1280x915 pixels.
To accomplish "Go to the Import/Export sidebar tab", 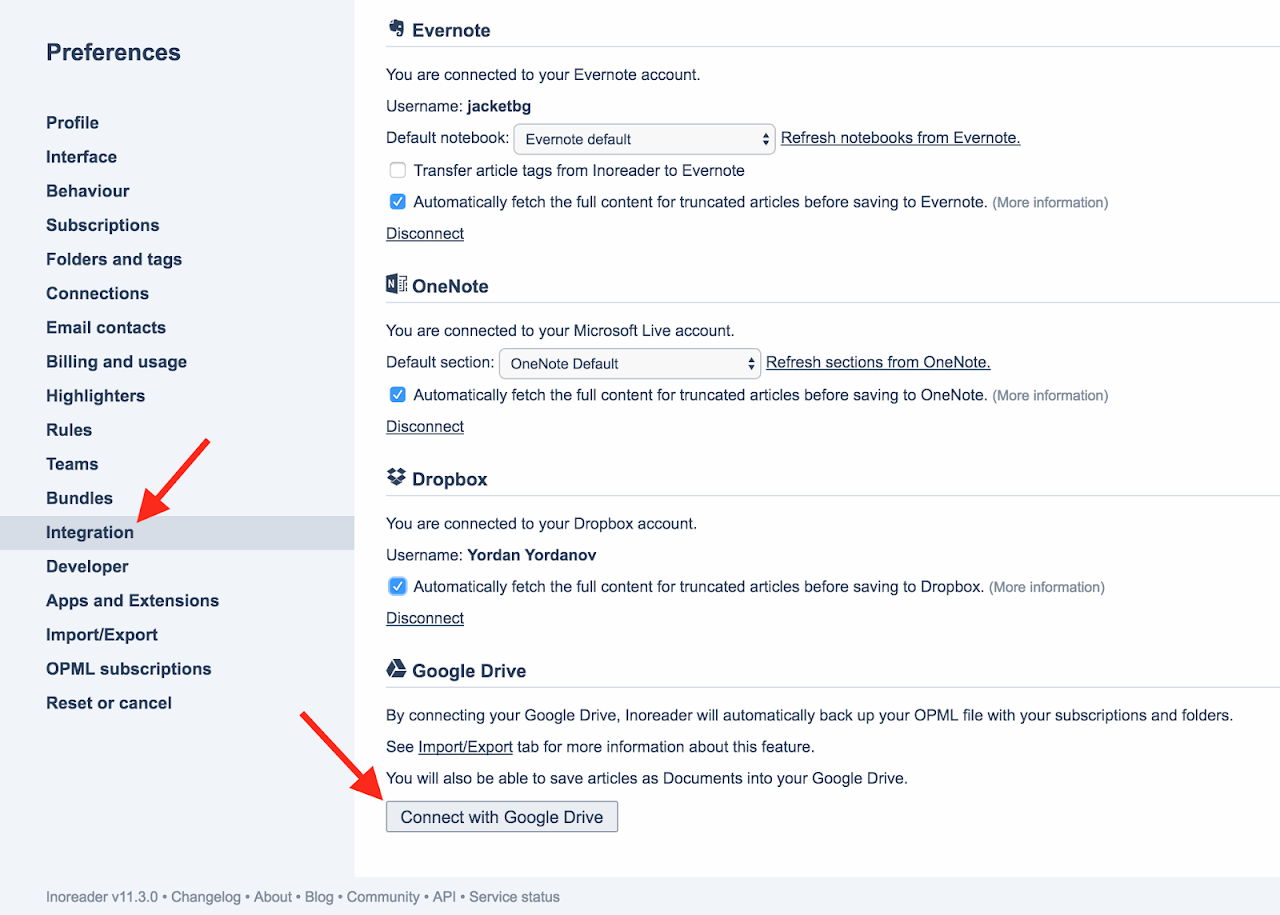I will coord(102,634).
